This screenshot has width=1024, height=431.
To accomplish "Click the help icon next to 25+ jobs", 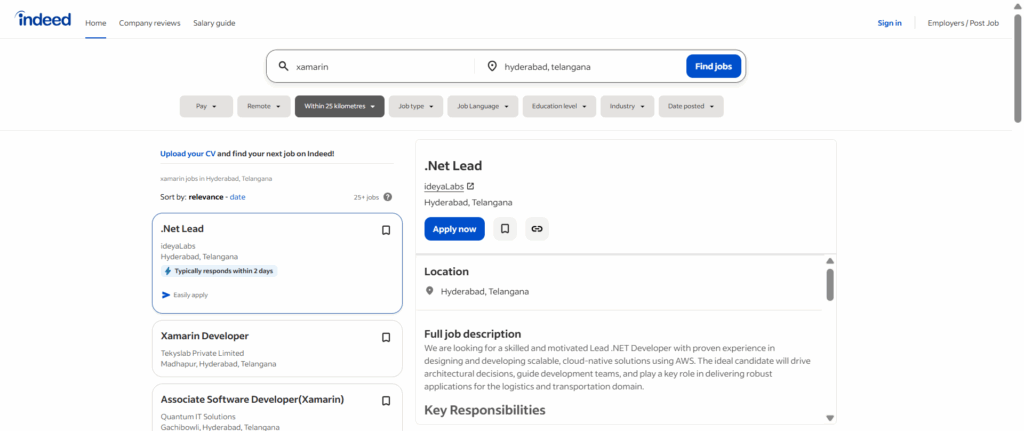I will [388, 197].
